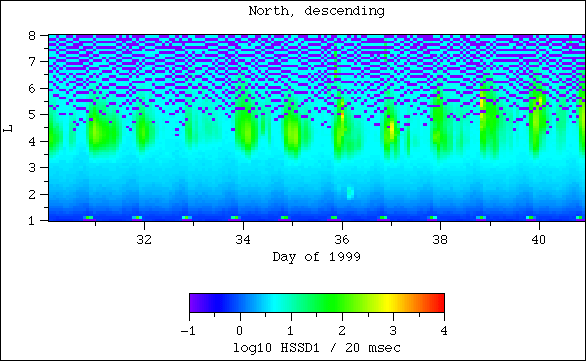The width and height of the screenshot is (586, 361).
Task: Click the x-axis tick label "34"
Action: pyautogui.click(x=243, y=240)
